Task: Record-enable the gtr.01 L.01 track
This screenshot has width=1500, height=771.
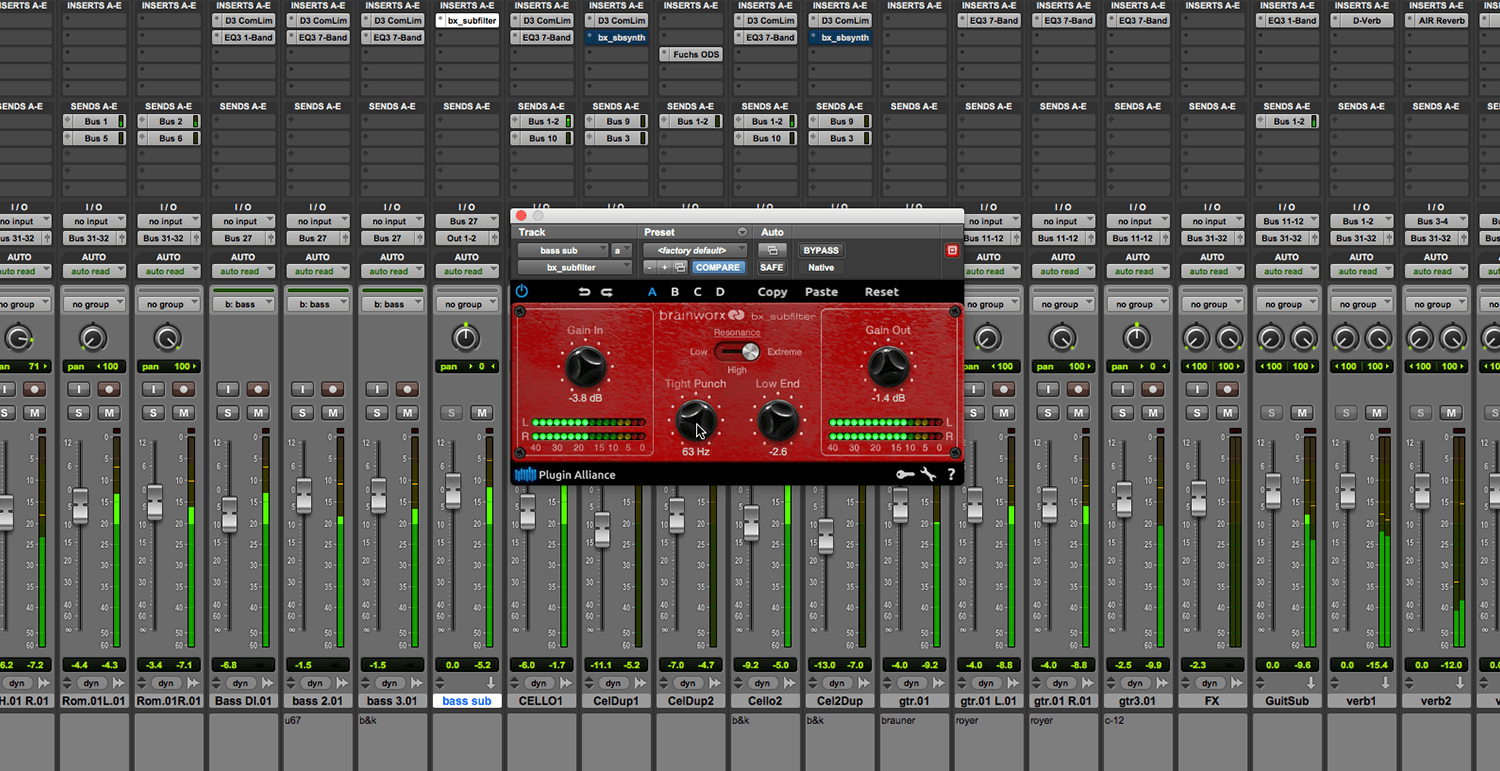Action: click(x=1005, y=389)
